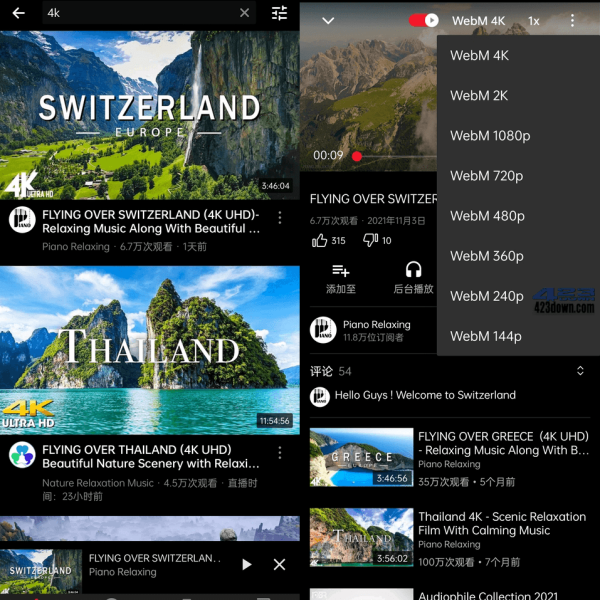Select WebM 144p quality option

518,337
